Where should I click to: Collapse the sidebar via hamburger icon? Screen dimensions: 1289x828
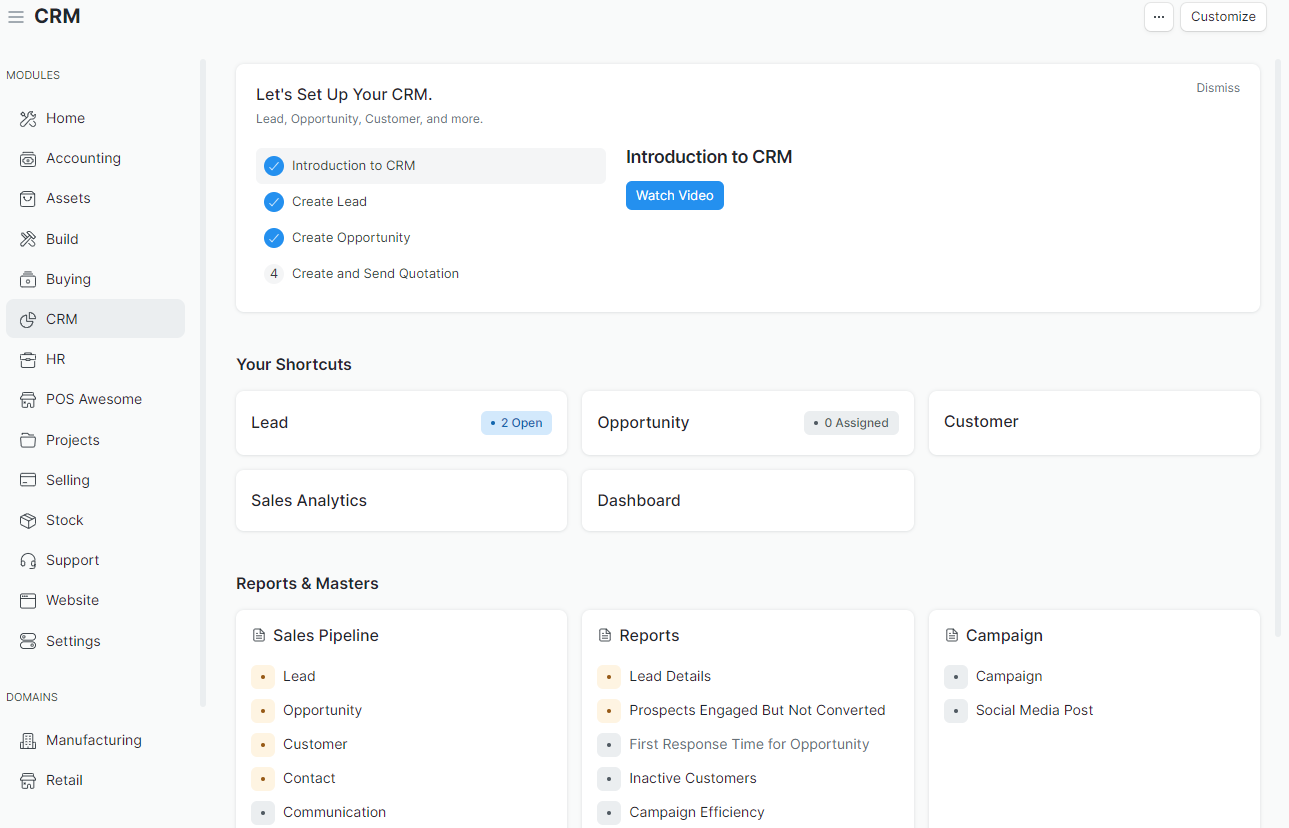pyautogui.click(x=15, y=16)
